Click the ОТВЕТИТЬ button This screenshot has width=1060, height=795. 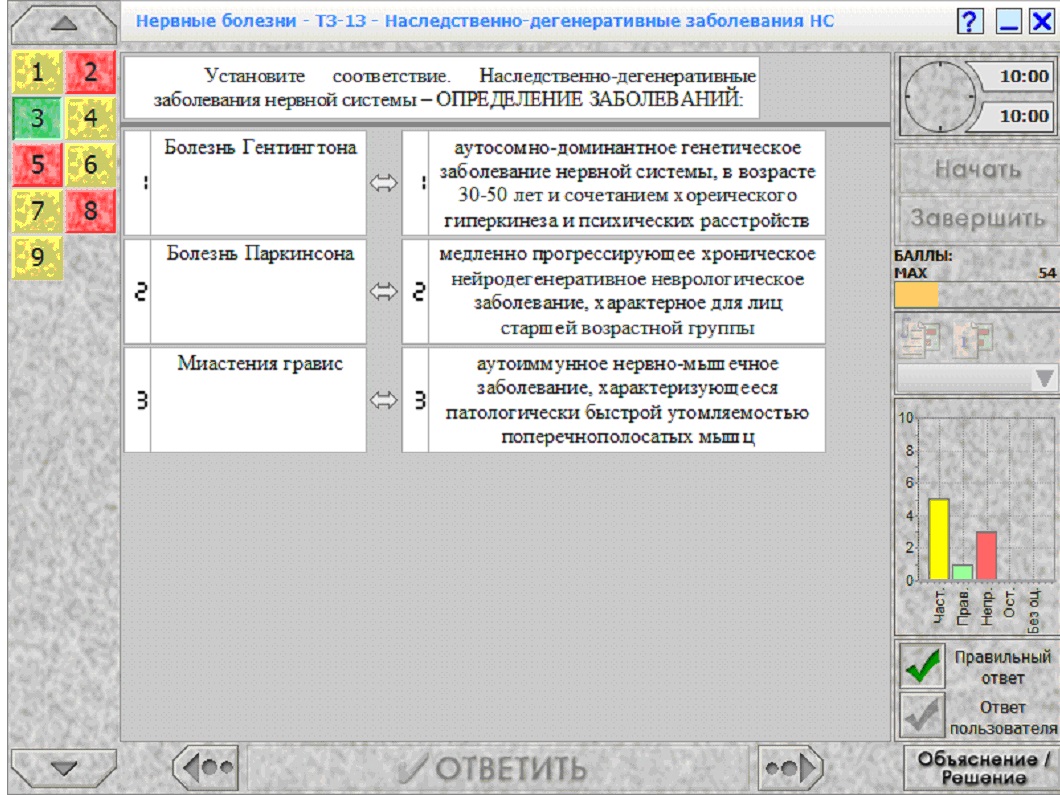coord(499,768)
